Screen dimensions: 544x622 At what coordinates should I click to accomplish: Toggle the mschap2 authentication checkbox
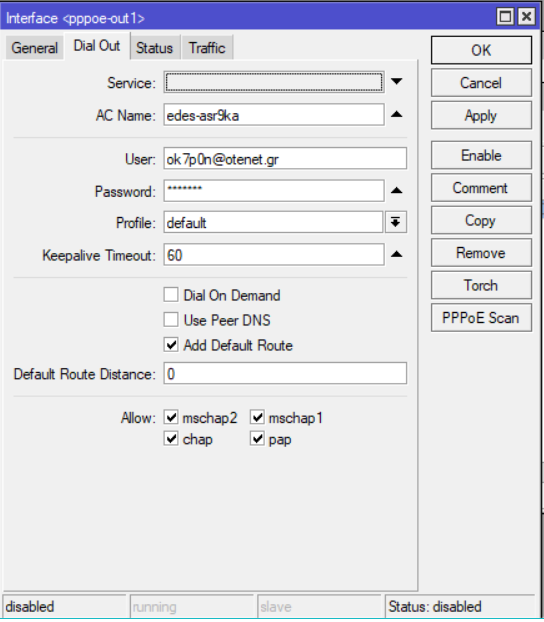click(x=171, y=417)
